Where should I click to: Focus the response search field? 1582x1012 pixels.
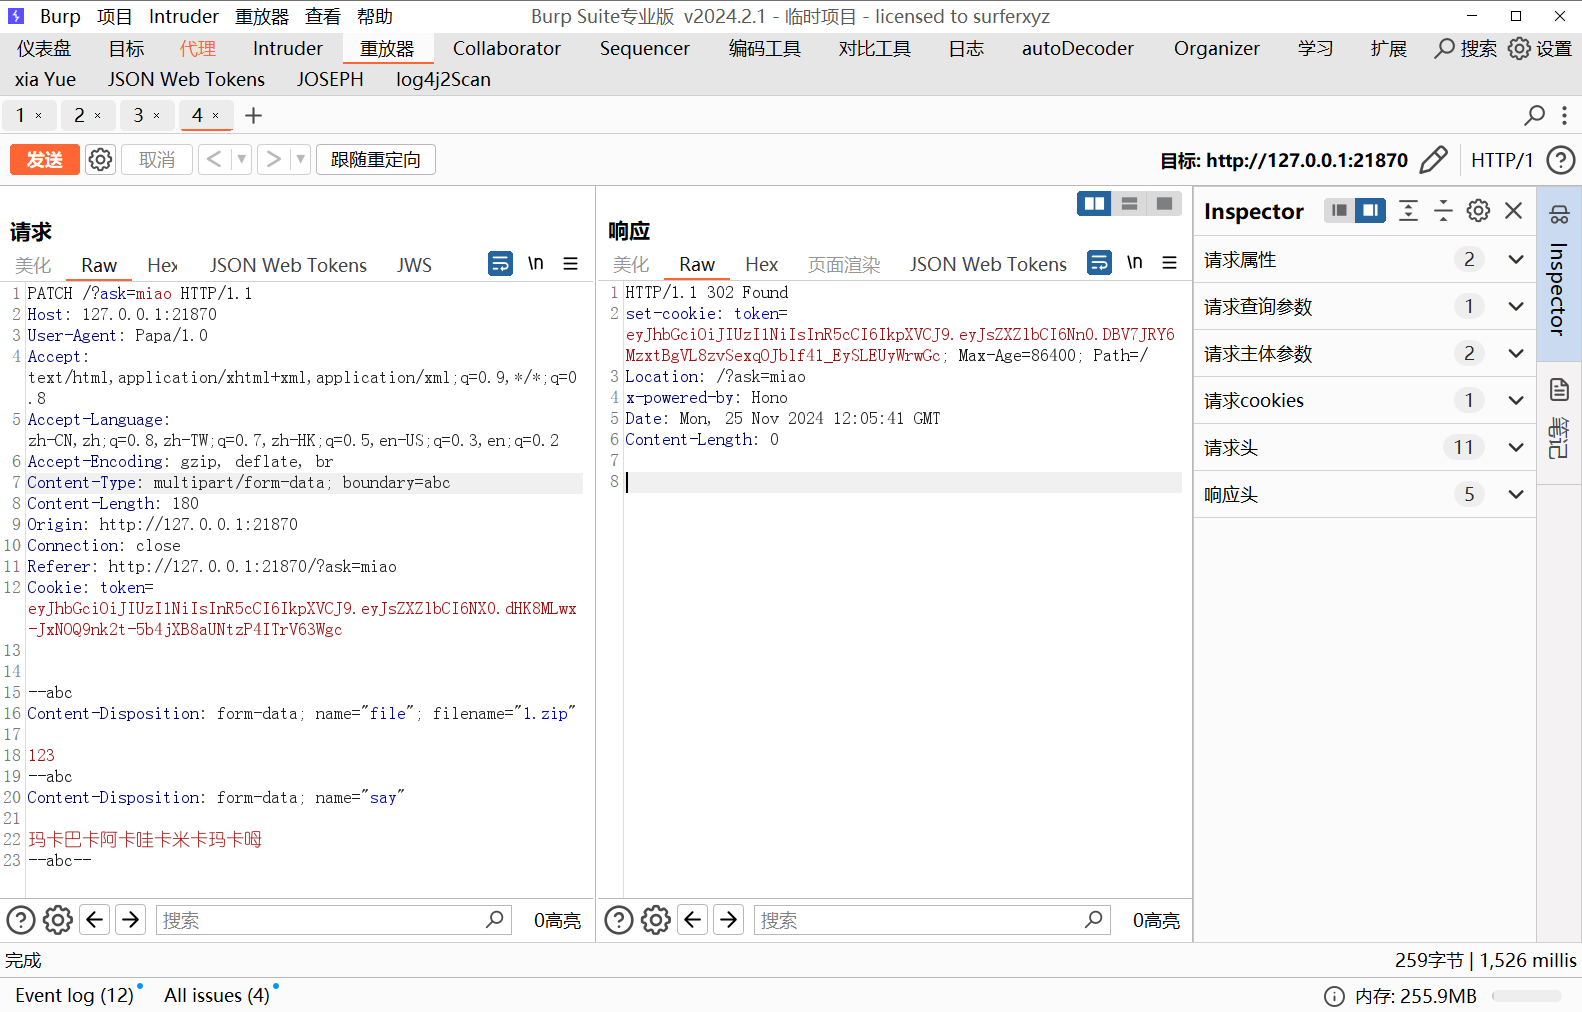tap(932, 920)
